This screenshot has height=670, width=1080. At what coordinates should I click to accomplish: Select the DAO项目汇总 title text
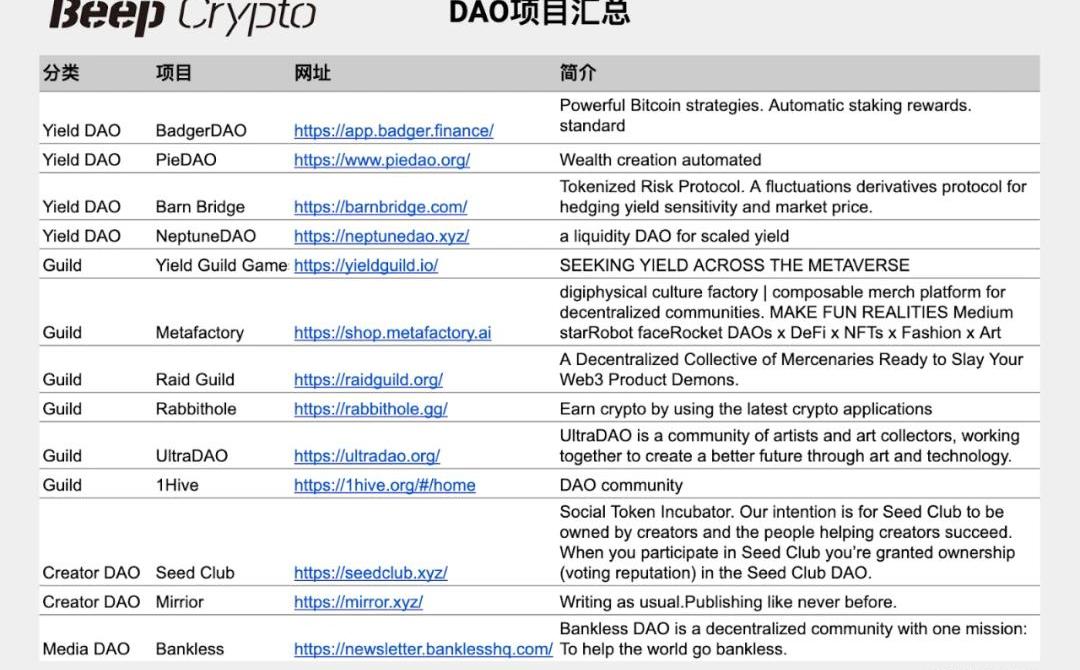(539, 12)
